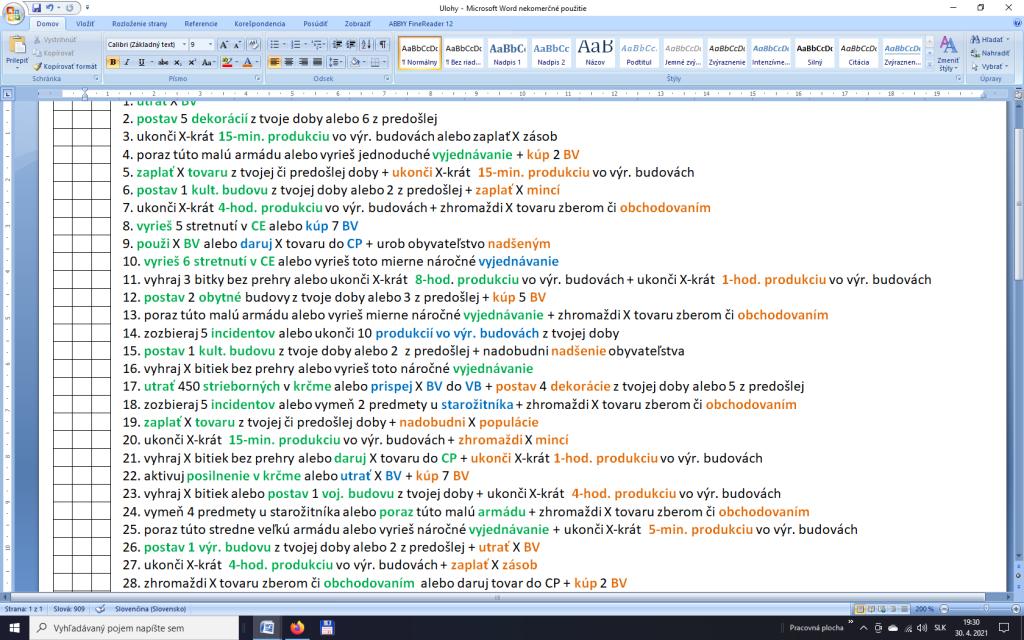Sort the selected text alphabetically
This screenshot has width=1024, height=640.
[366, 44]
